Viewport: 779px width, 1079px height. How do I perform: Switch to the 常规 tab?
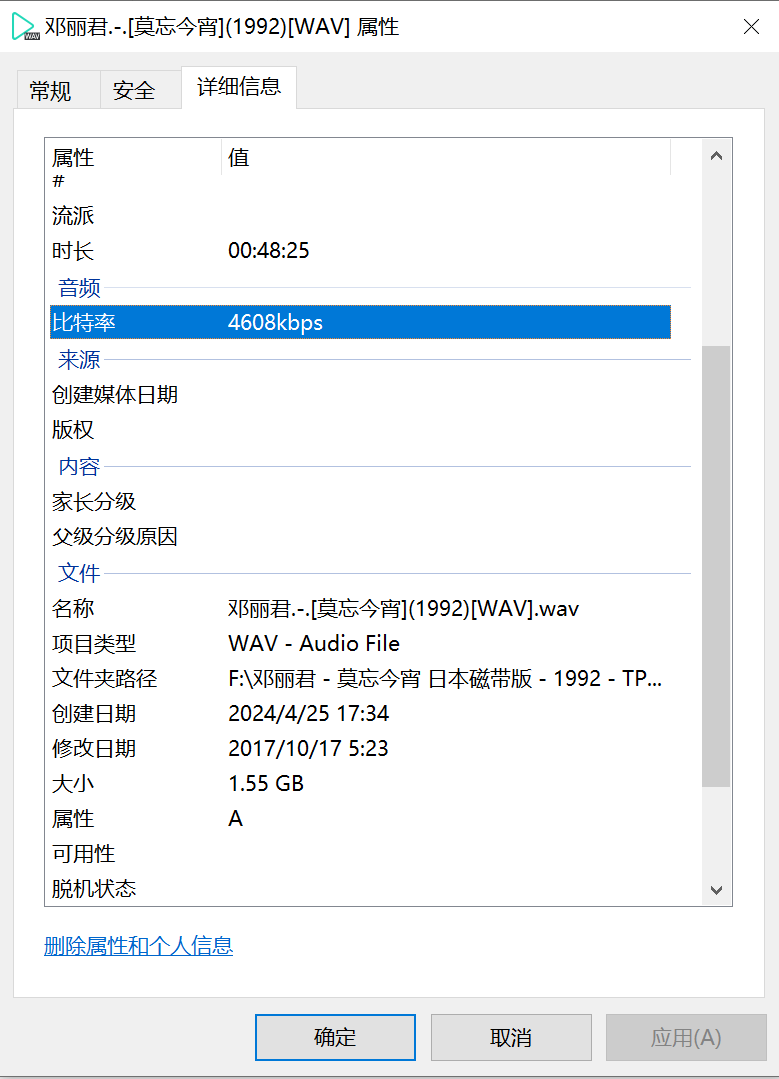[x=58, y=90]
